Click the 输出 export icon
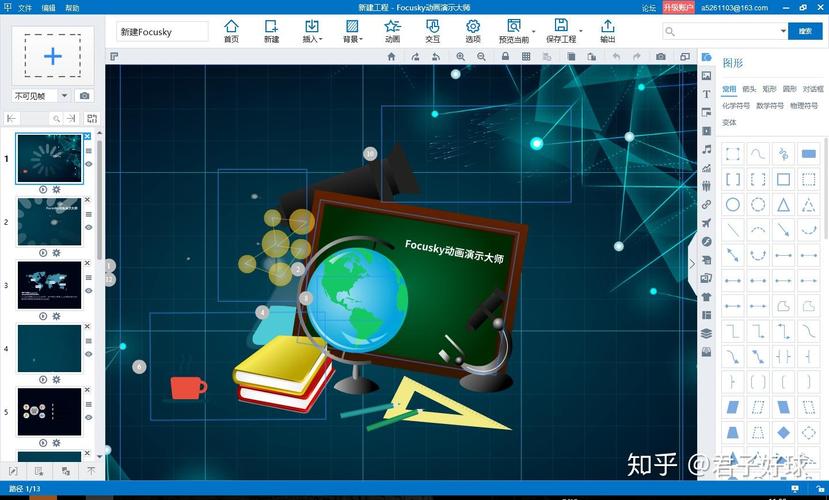 pos(607,31)
